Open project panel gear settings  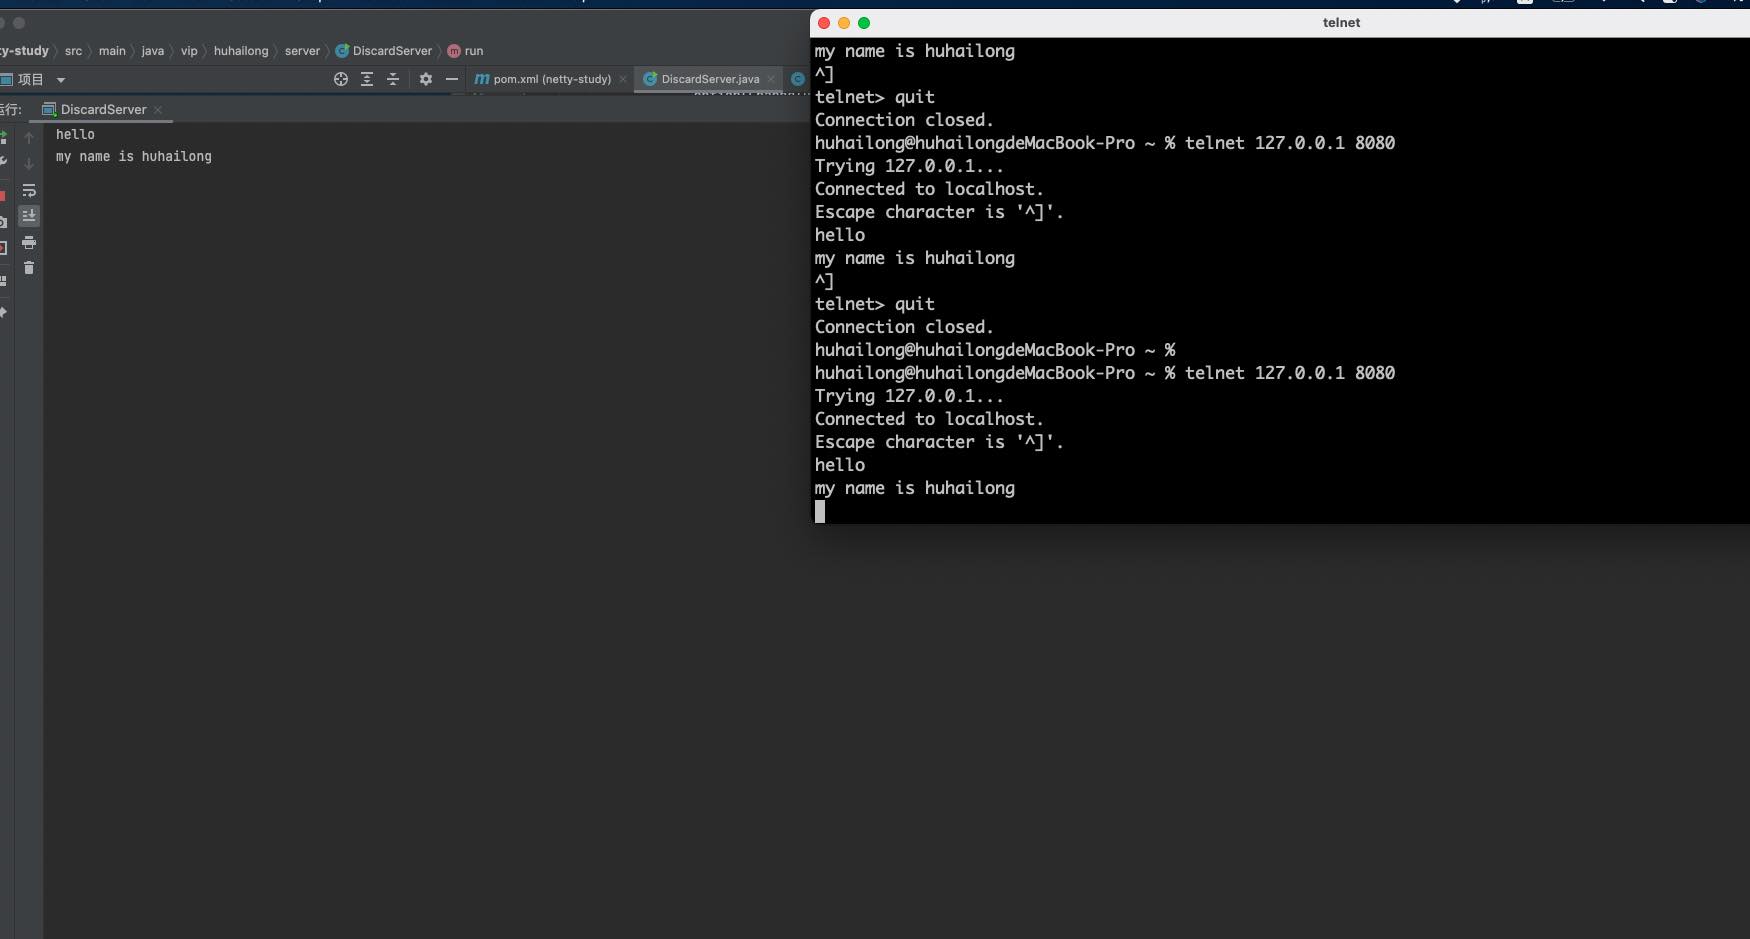pos(426,79)
